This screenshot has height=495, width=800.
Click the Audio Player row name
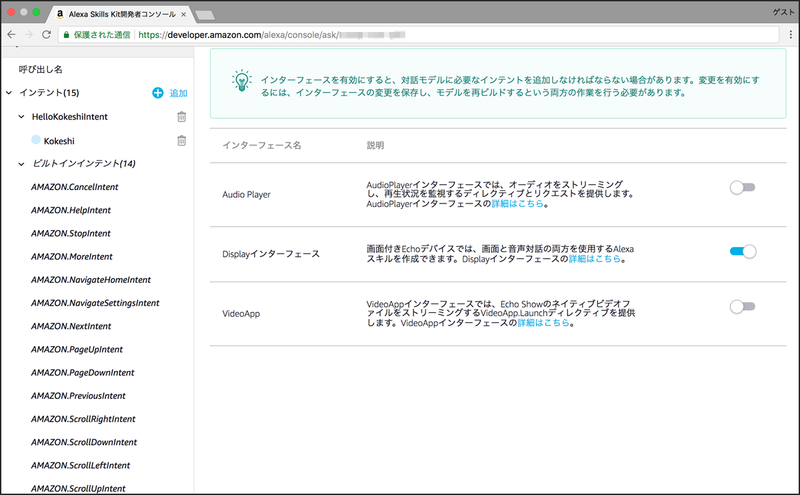click(246, 194)
